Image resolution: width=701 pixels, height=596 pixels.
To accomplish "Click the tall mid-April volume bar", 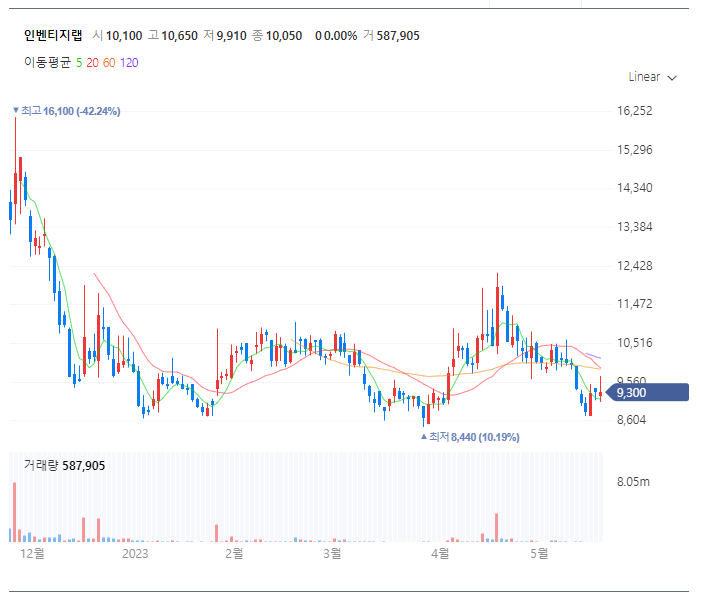I will tap(496, 528).
